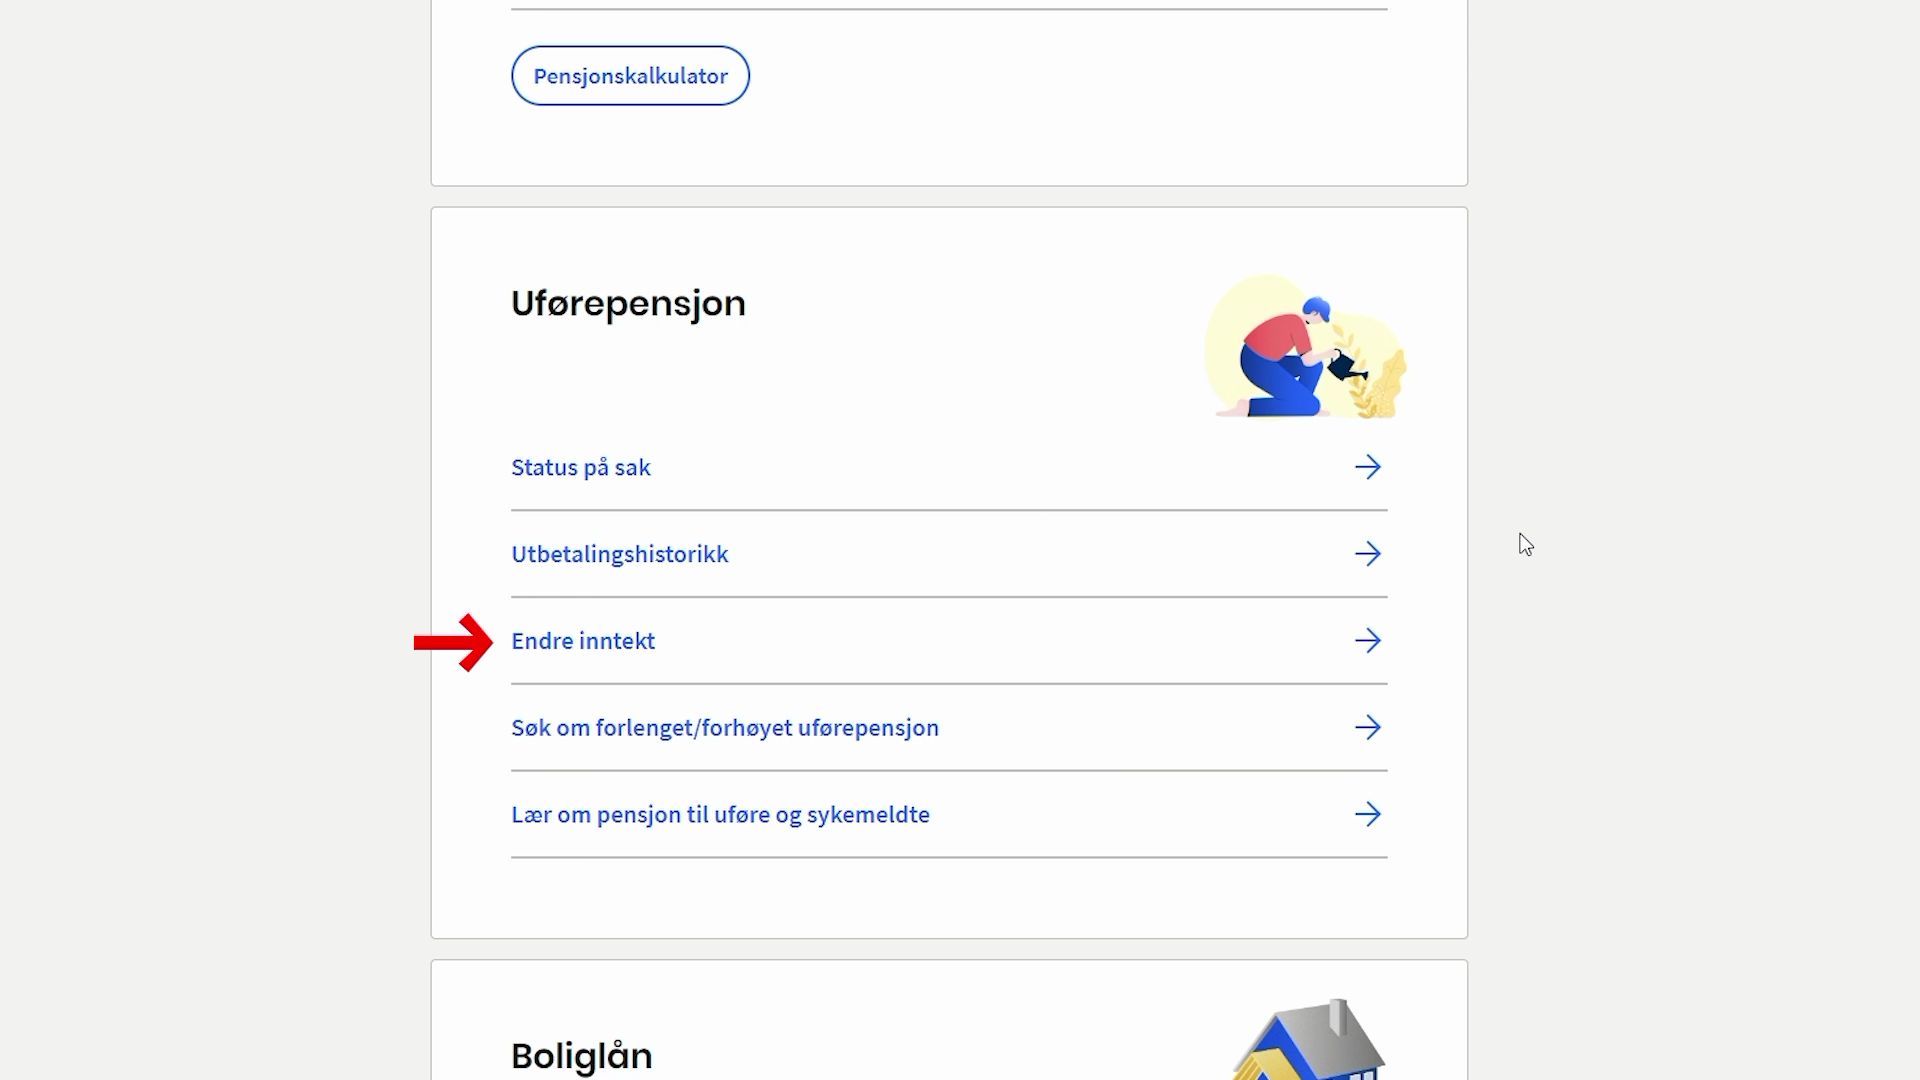Viewport: 1920px width, 1080px height.
Task: Open the Status på sak link
Action: (581, 467)
